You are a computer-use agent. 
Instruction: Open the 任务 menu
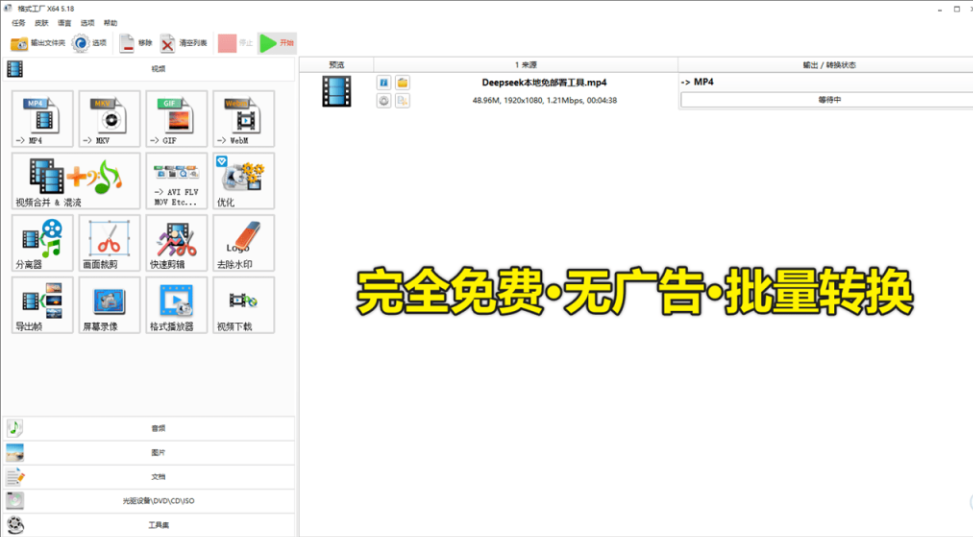tap(19, 23)
